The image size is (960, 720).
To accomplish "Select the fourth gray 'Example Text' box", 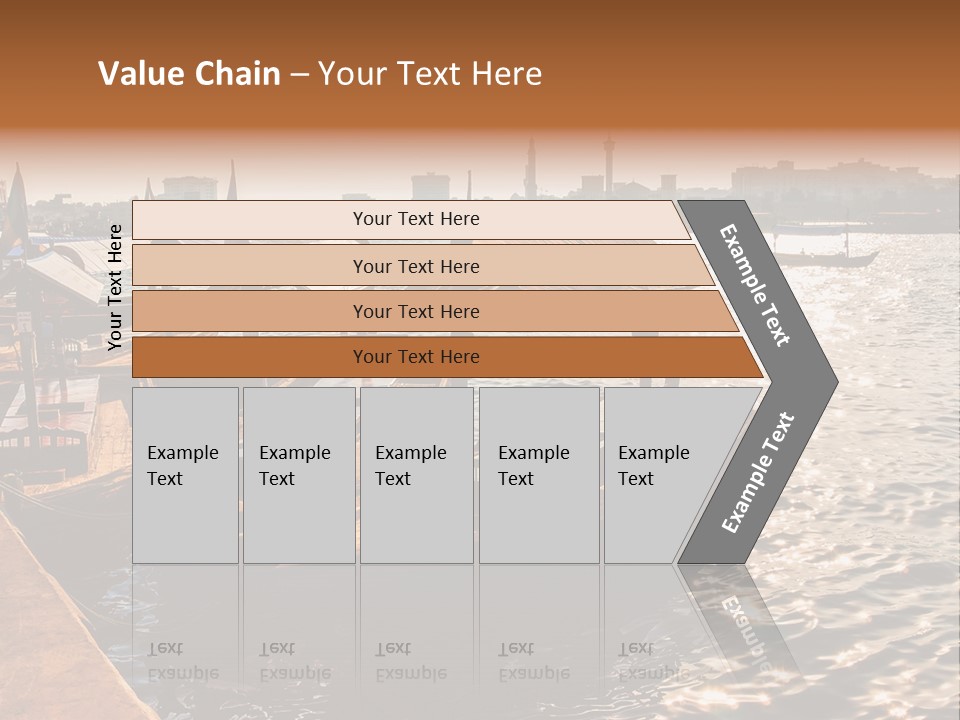I will (539, 475).
